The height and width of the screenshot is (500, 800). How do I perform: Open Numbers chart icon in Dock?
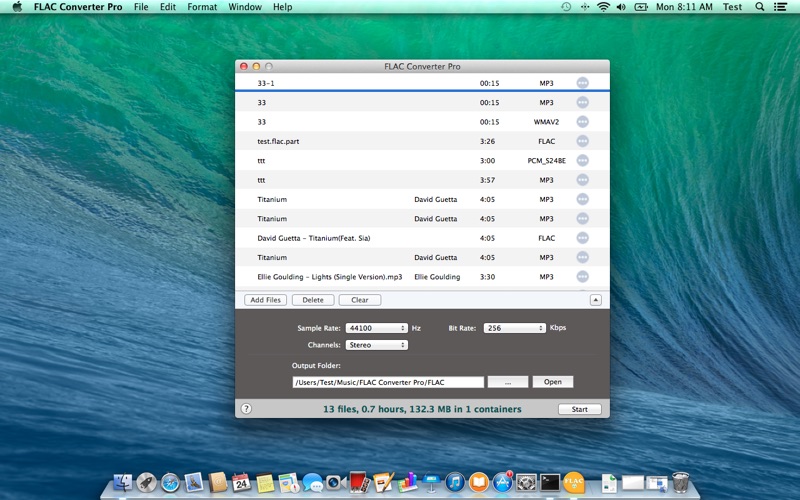(407, 482)
